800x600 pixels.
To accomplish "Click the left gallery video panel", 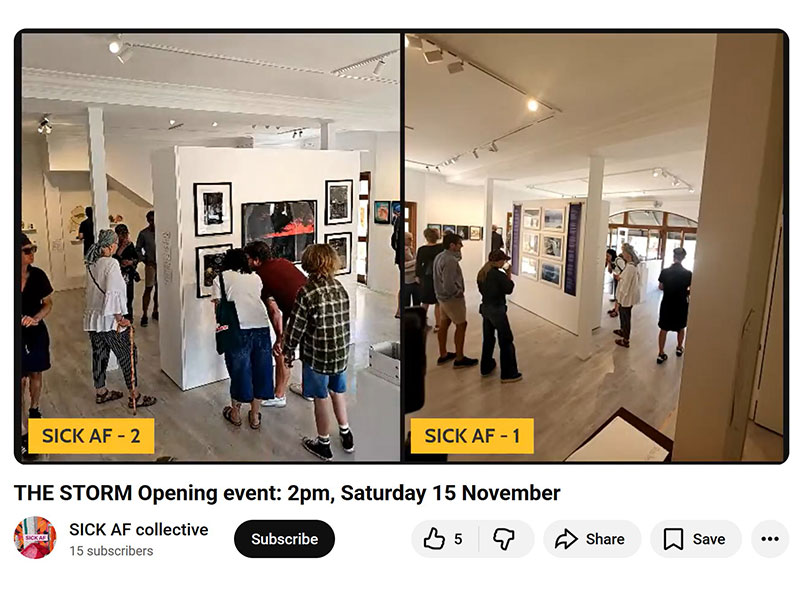I will [x=211, y=247].
